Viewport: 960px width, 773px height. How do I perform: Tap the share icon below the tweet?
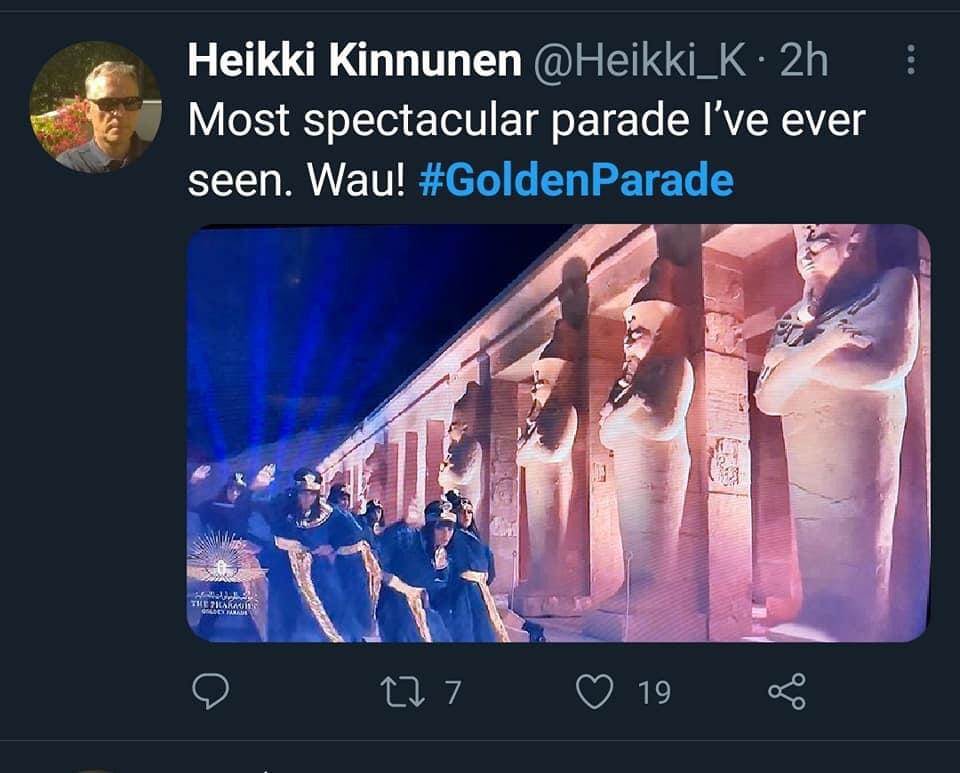[787, 691]
